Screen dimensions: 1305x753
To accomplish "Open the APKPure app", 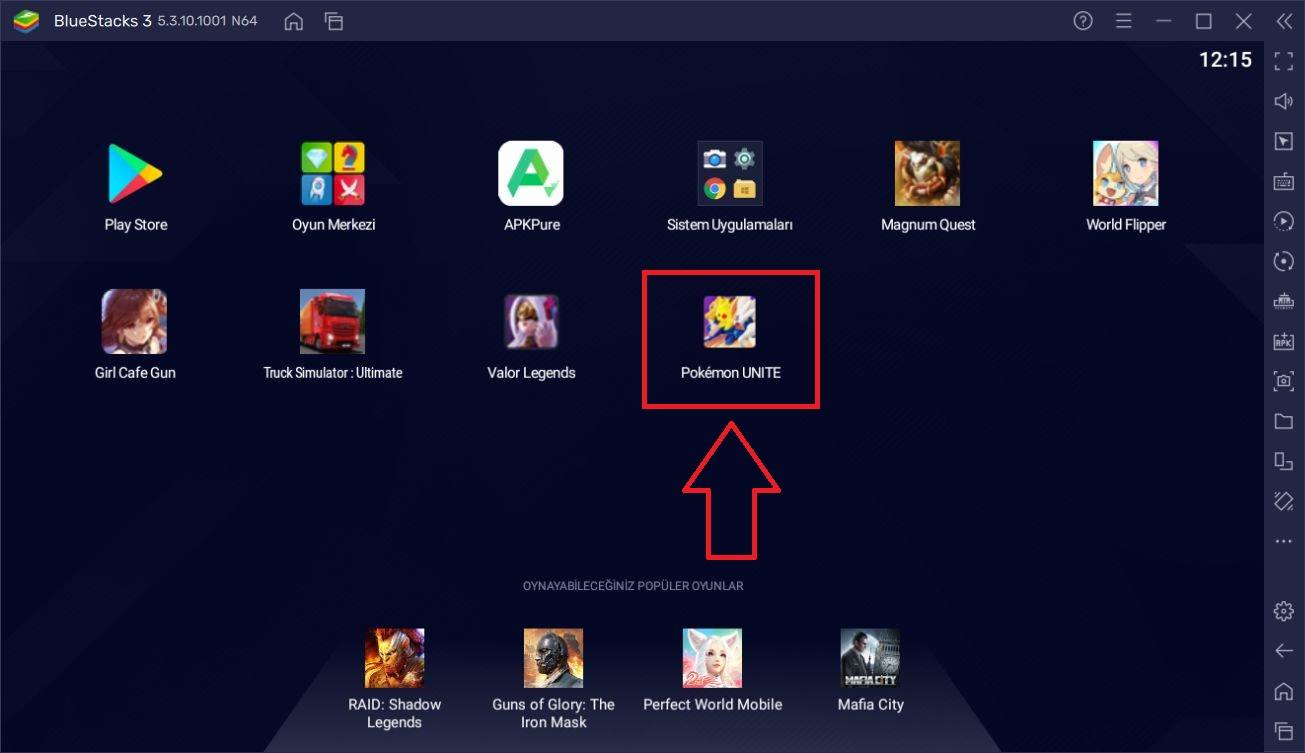I will [531, 174].
